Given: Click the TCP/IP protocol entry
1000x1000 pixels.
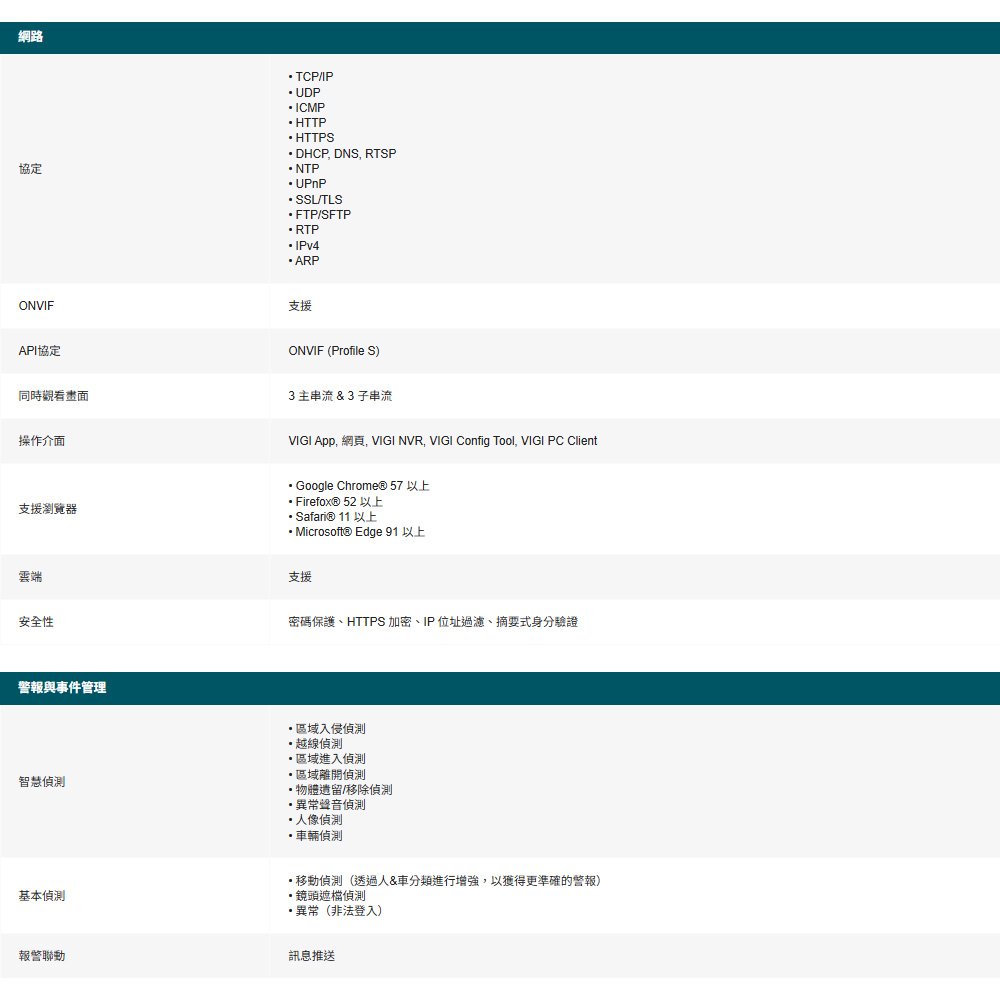Looking at the screenshot, I should click(314, 77).
